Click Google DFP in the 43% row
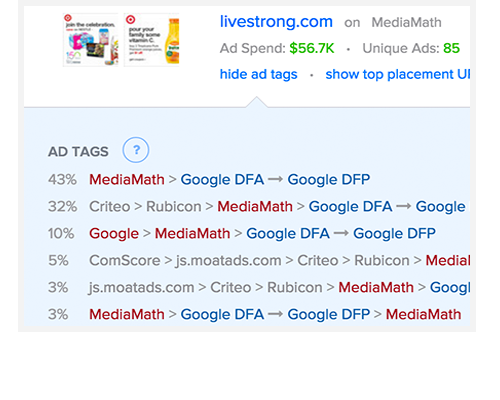The height and width of the screenshot is (400, 500). [x=329, y=180]
